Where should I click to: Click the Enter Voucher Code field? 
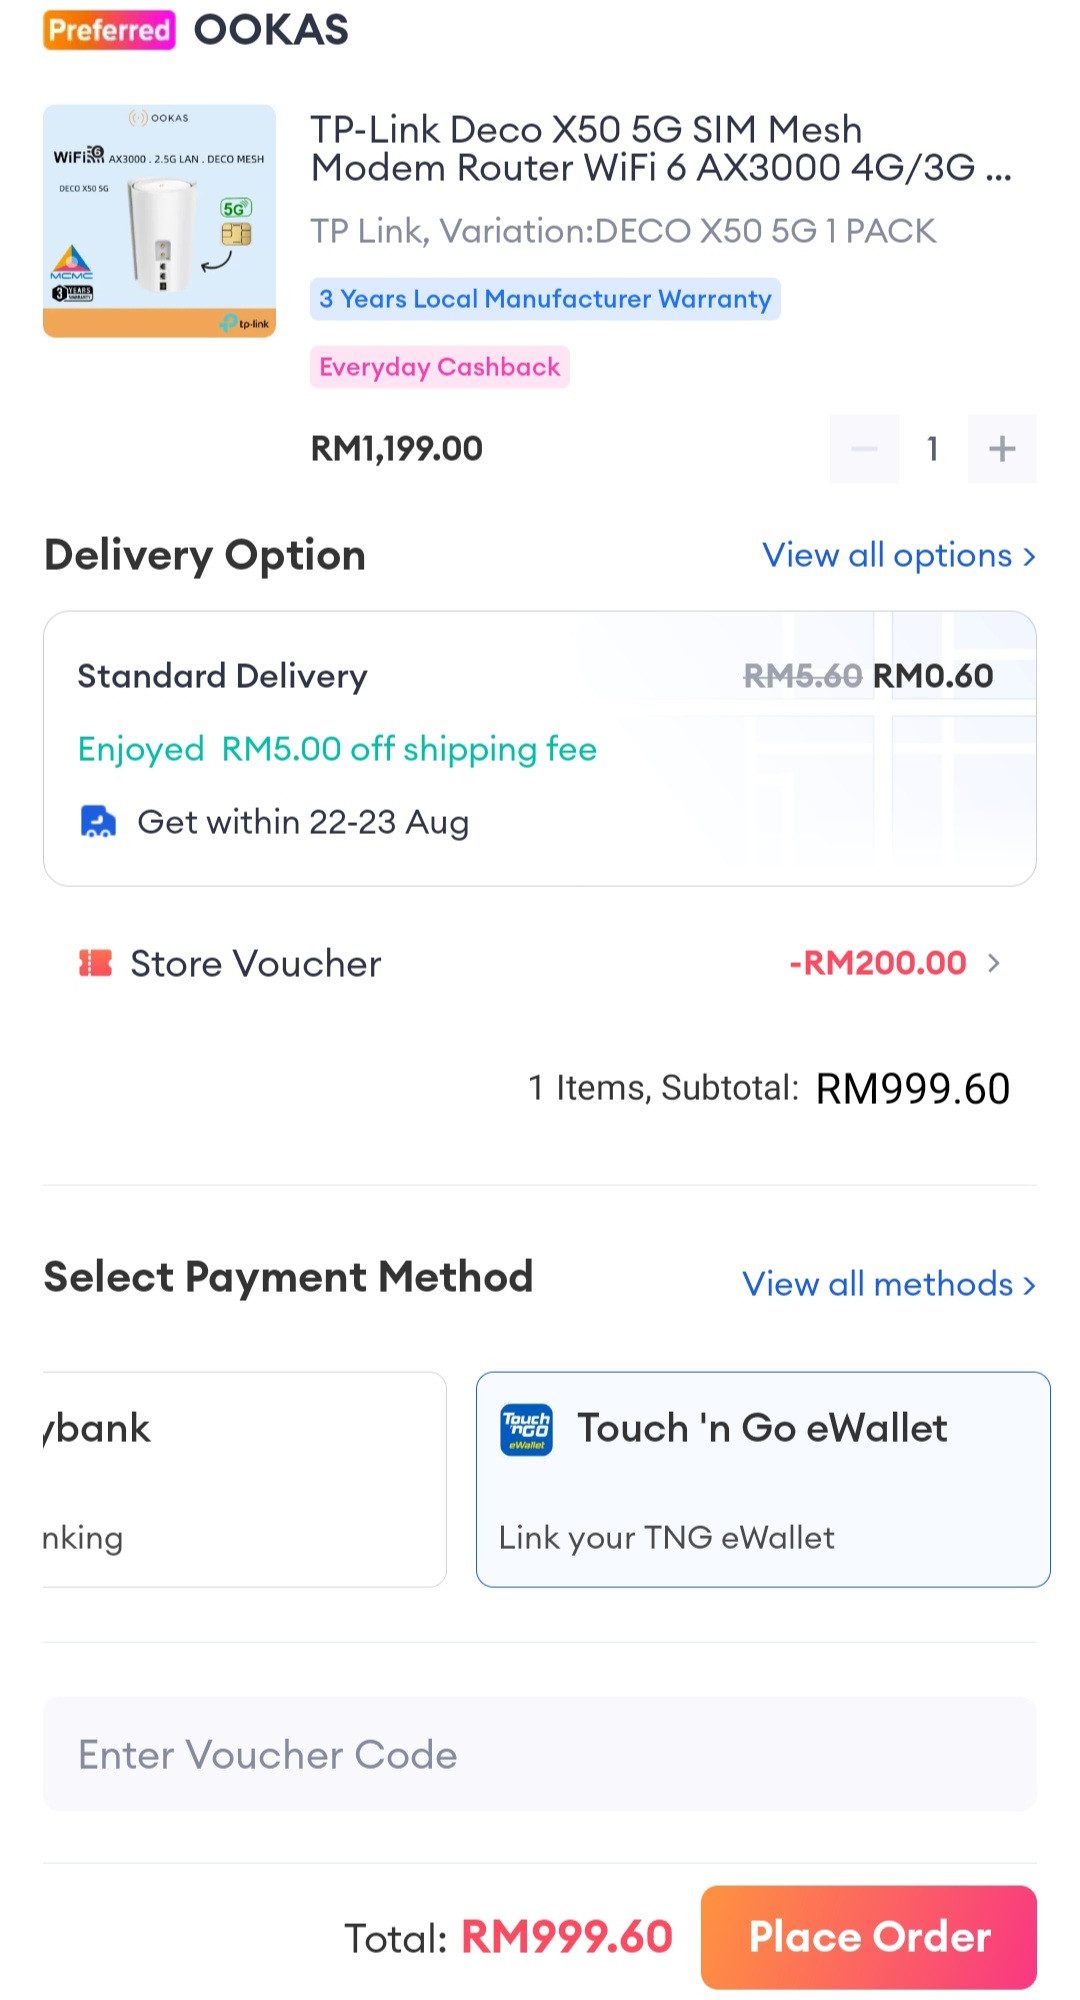(x=540, y=1755)
